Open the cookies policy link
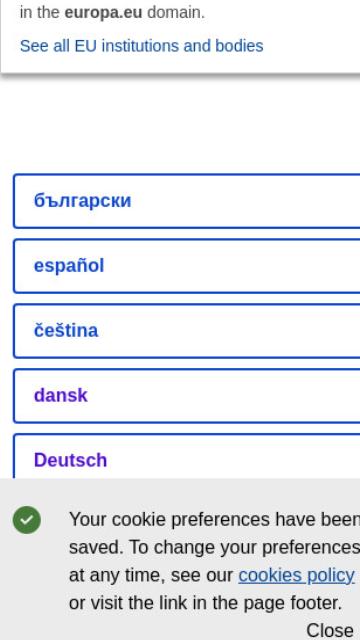Image resolution: width=360 pixels, height=640 pixels. pos(296,575)
